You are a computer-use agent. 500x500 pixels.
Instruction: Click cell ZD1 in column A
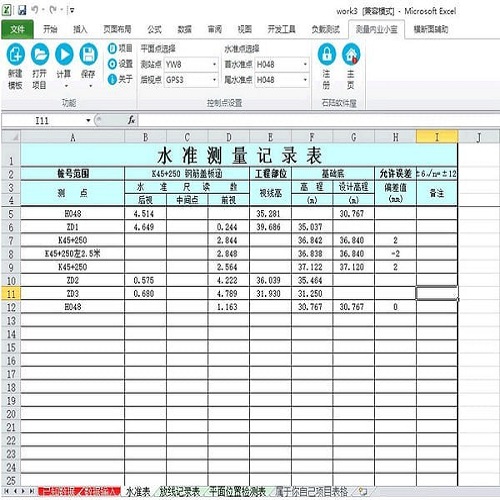point(73,227)
